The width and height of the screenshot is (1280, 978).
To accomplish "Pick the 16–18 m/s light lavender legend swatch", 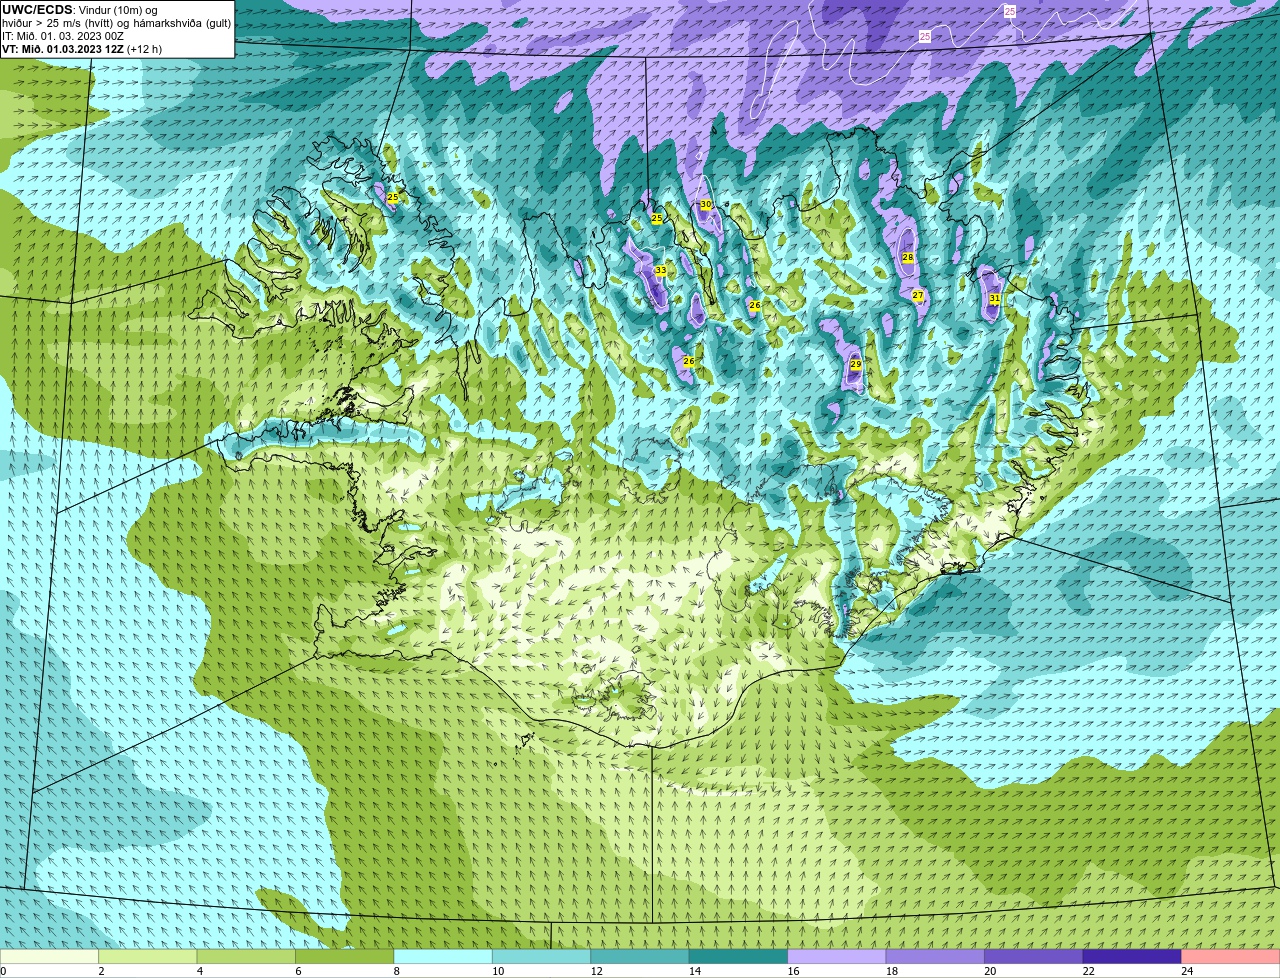I will [837, 956].
